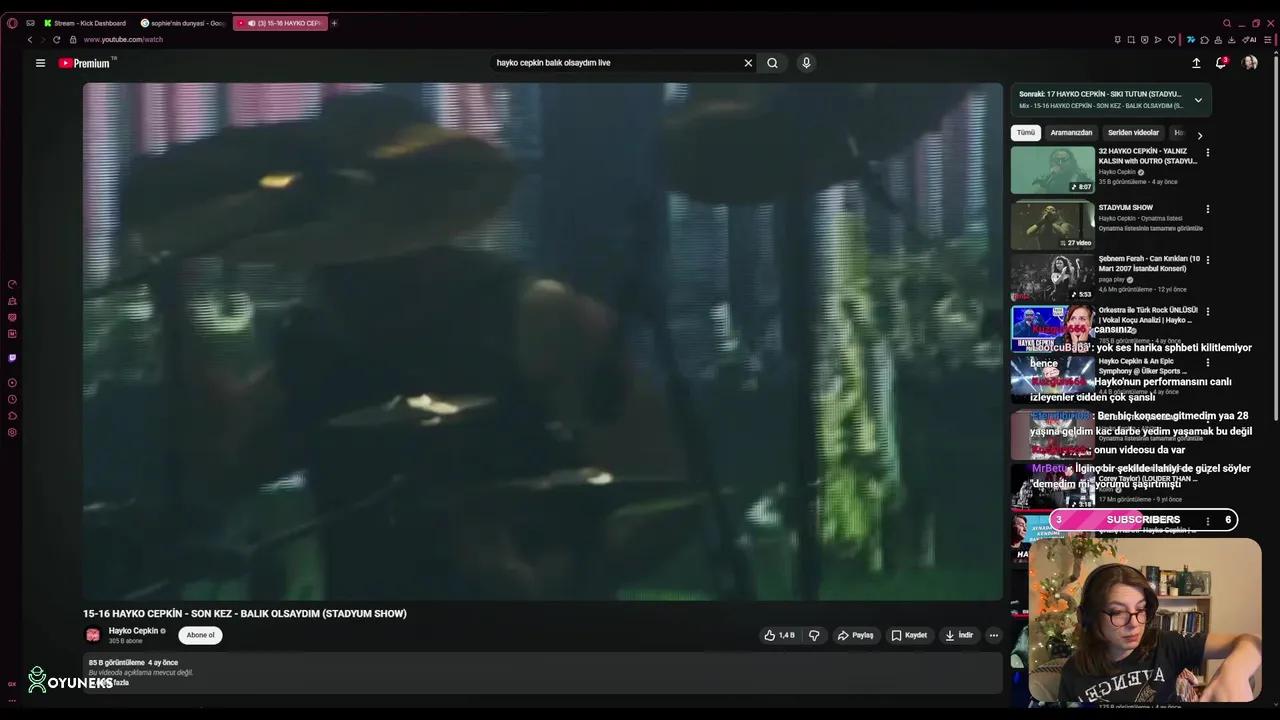Image resolution: width=1280 pixels, height=720 pixels.
Task: Open options for Hayko Cepkin & An Epic video
Action: click(x=1207, y=363)
